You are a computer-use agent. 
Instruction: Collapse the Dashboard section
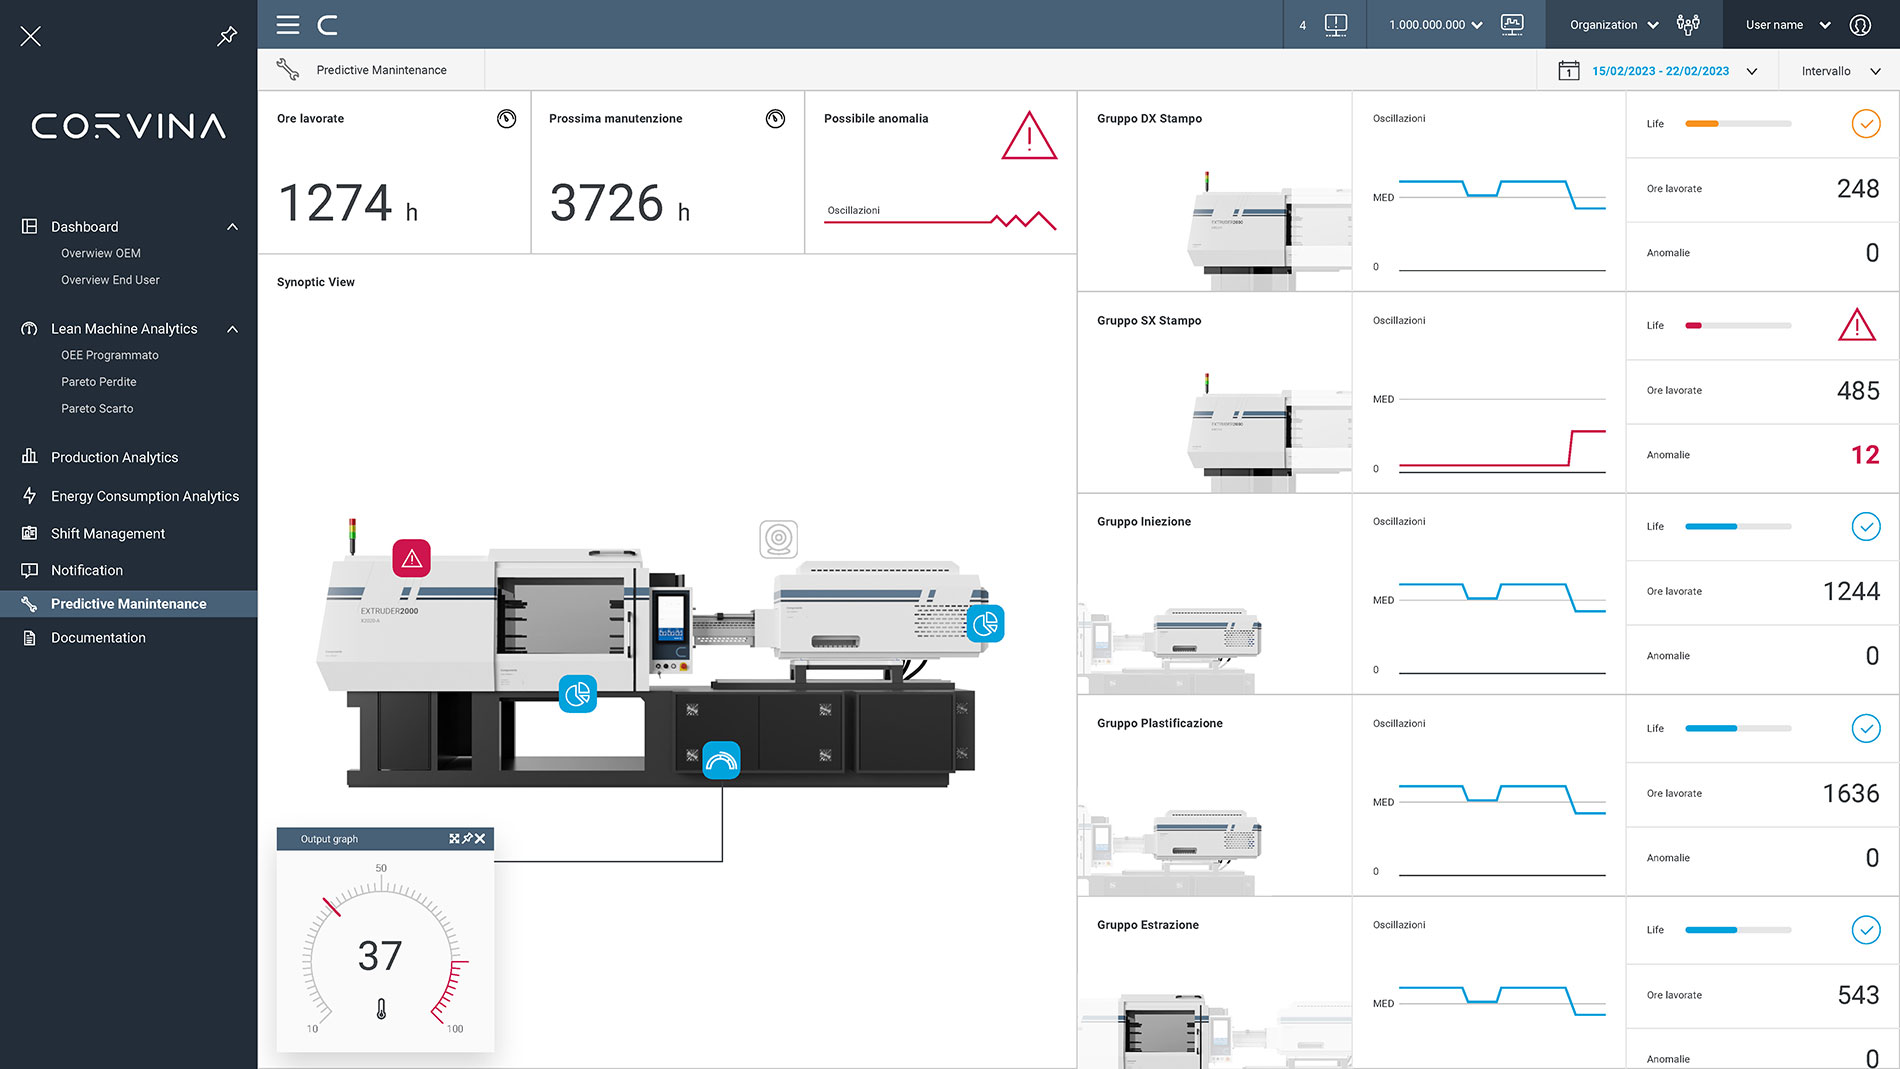tap(232, 226)
